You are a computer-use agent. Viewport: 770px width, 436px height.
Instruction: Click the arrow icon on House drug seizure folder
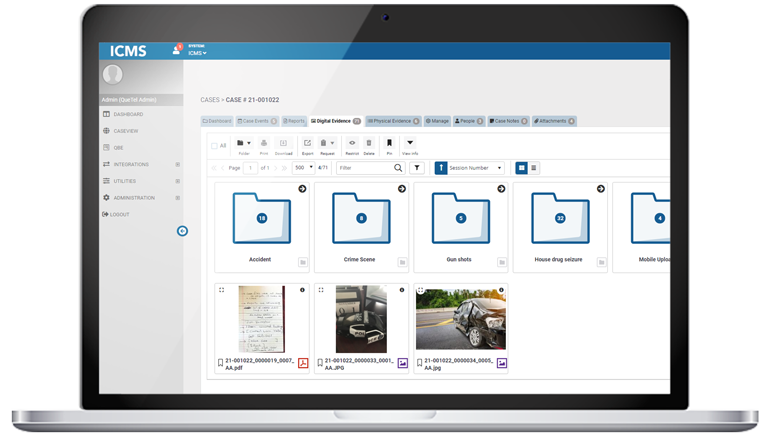tap(601, 189)
